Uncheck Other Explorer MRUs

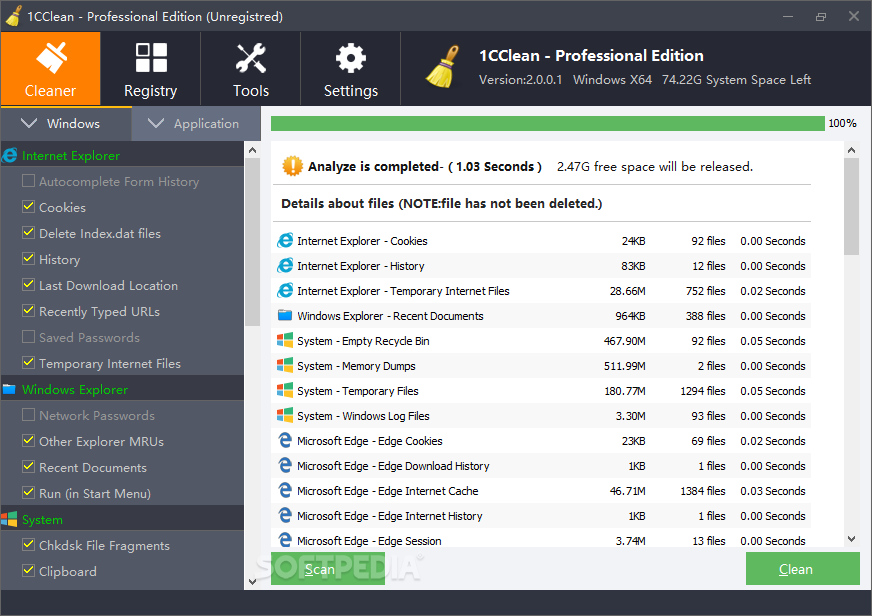pyautogui.click(x=28, y=440)
